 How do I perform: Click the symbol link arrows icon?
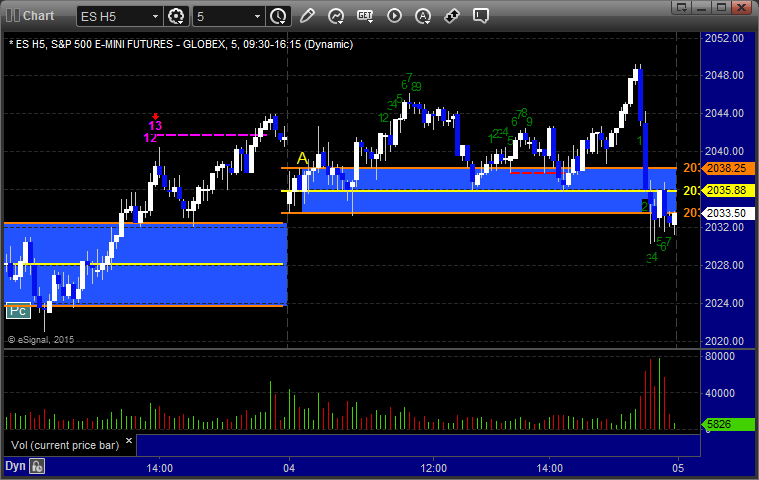click(452, 16)
